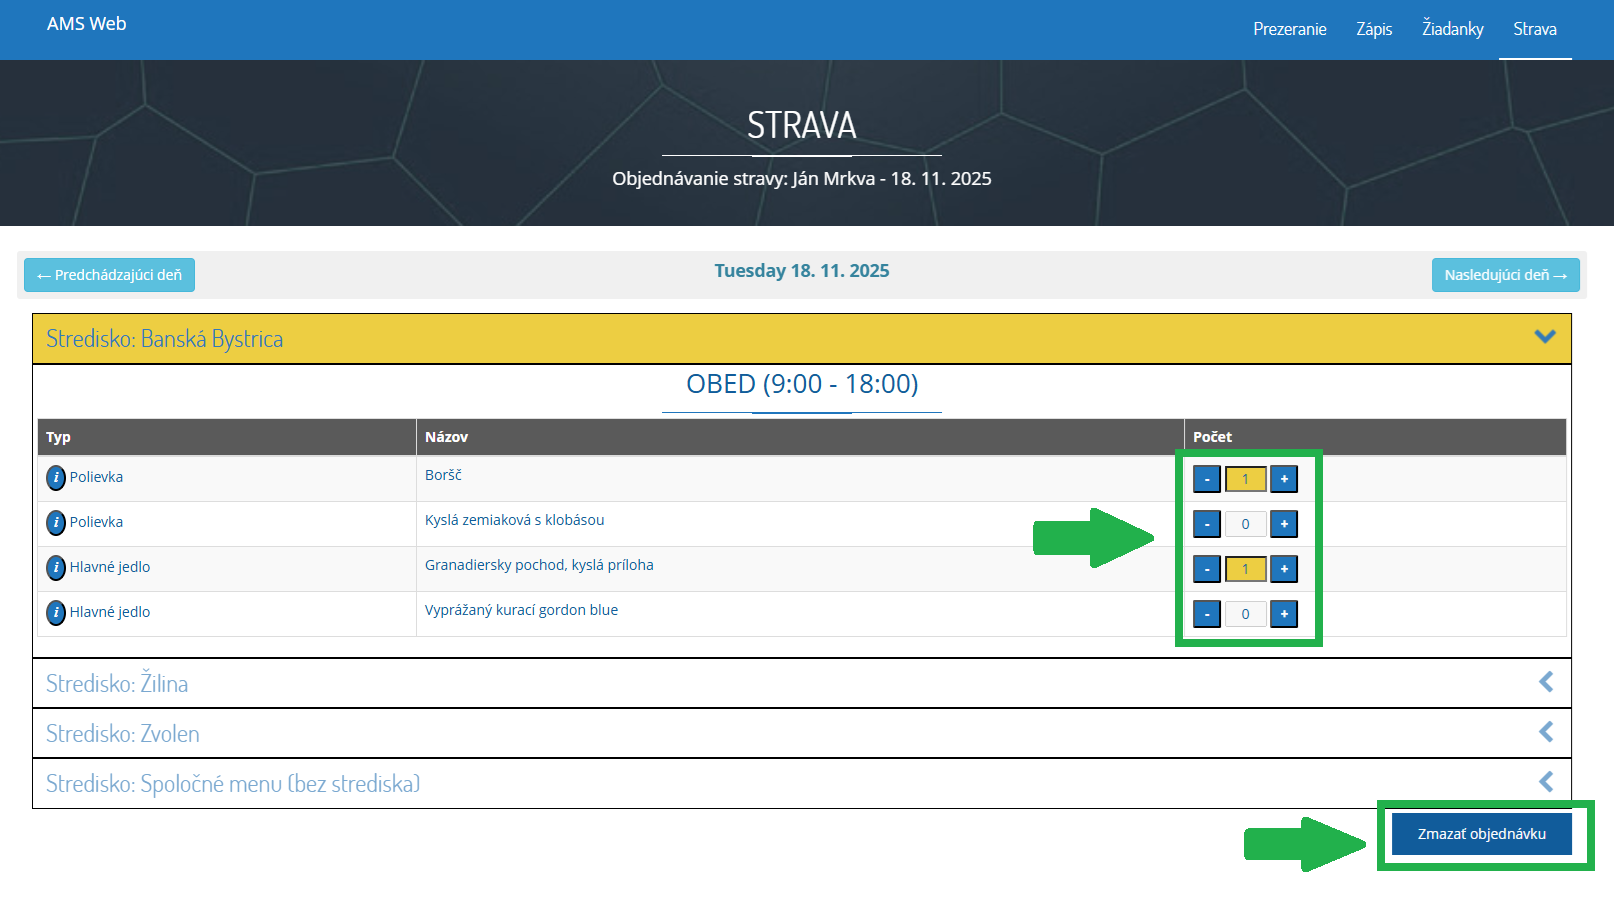Image resolution: width=1614 pixels, height=899 pixels.
Task: Go back to Predchádzajúci deň
Action: [110, 275]
